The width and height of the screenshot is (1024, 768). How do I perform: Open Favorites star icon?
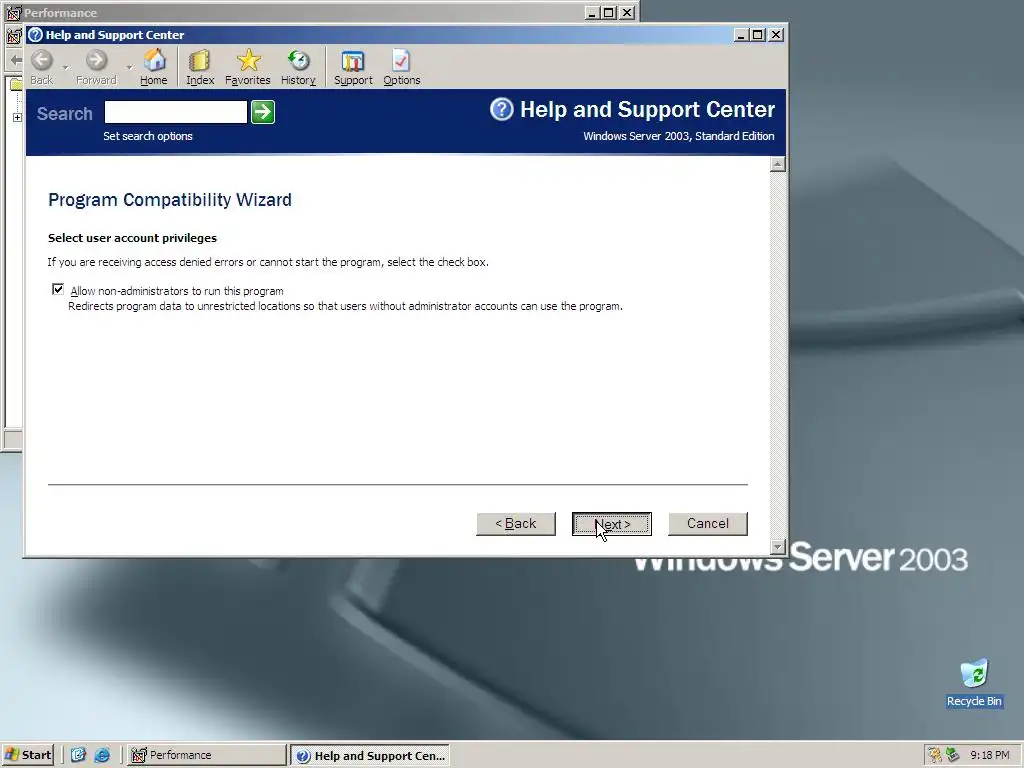click(x=248, y=61)
